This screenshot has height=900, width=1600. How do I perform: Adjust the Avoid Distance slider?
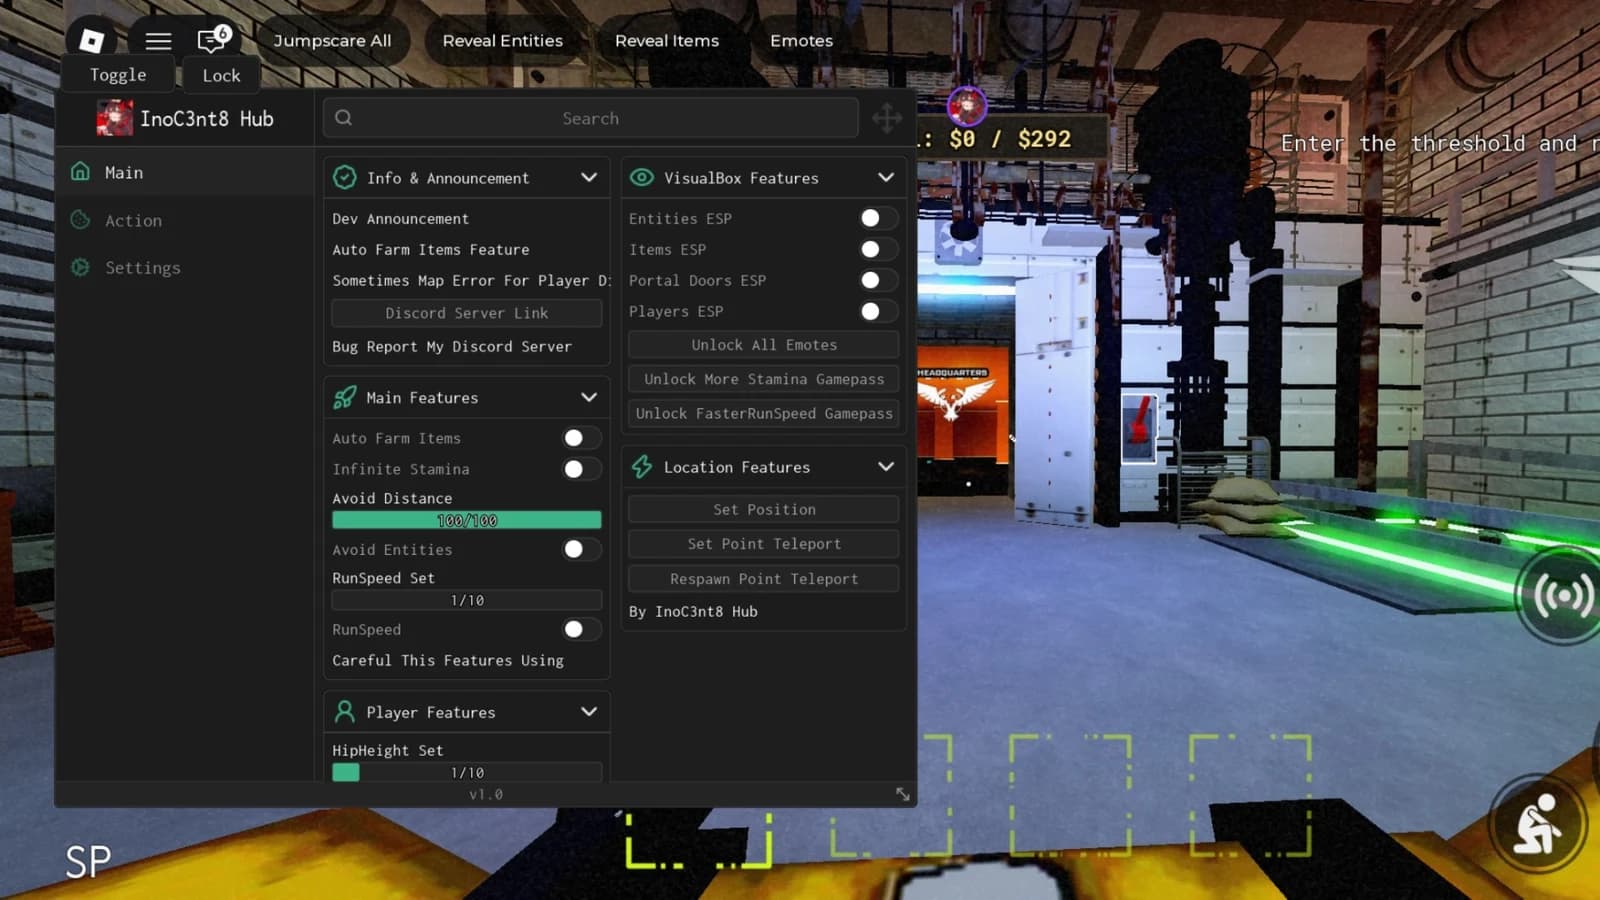467,520
